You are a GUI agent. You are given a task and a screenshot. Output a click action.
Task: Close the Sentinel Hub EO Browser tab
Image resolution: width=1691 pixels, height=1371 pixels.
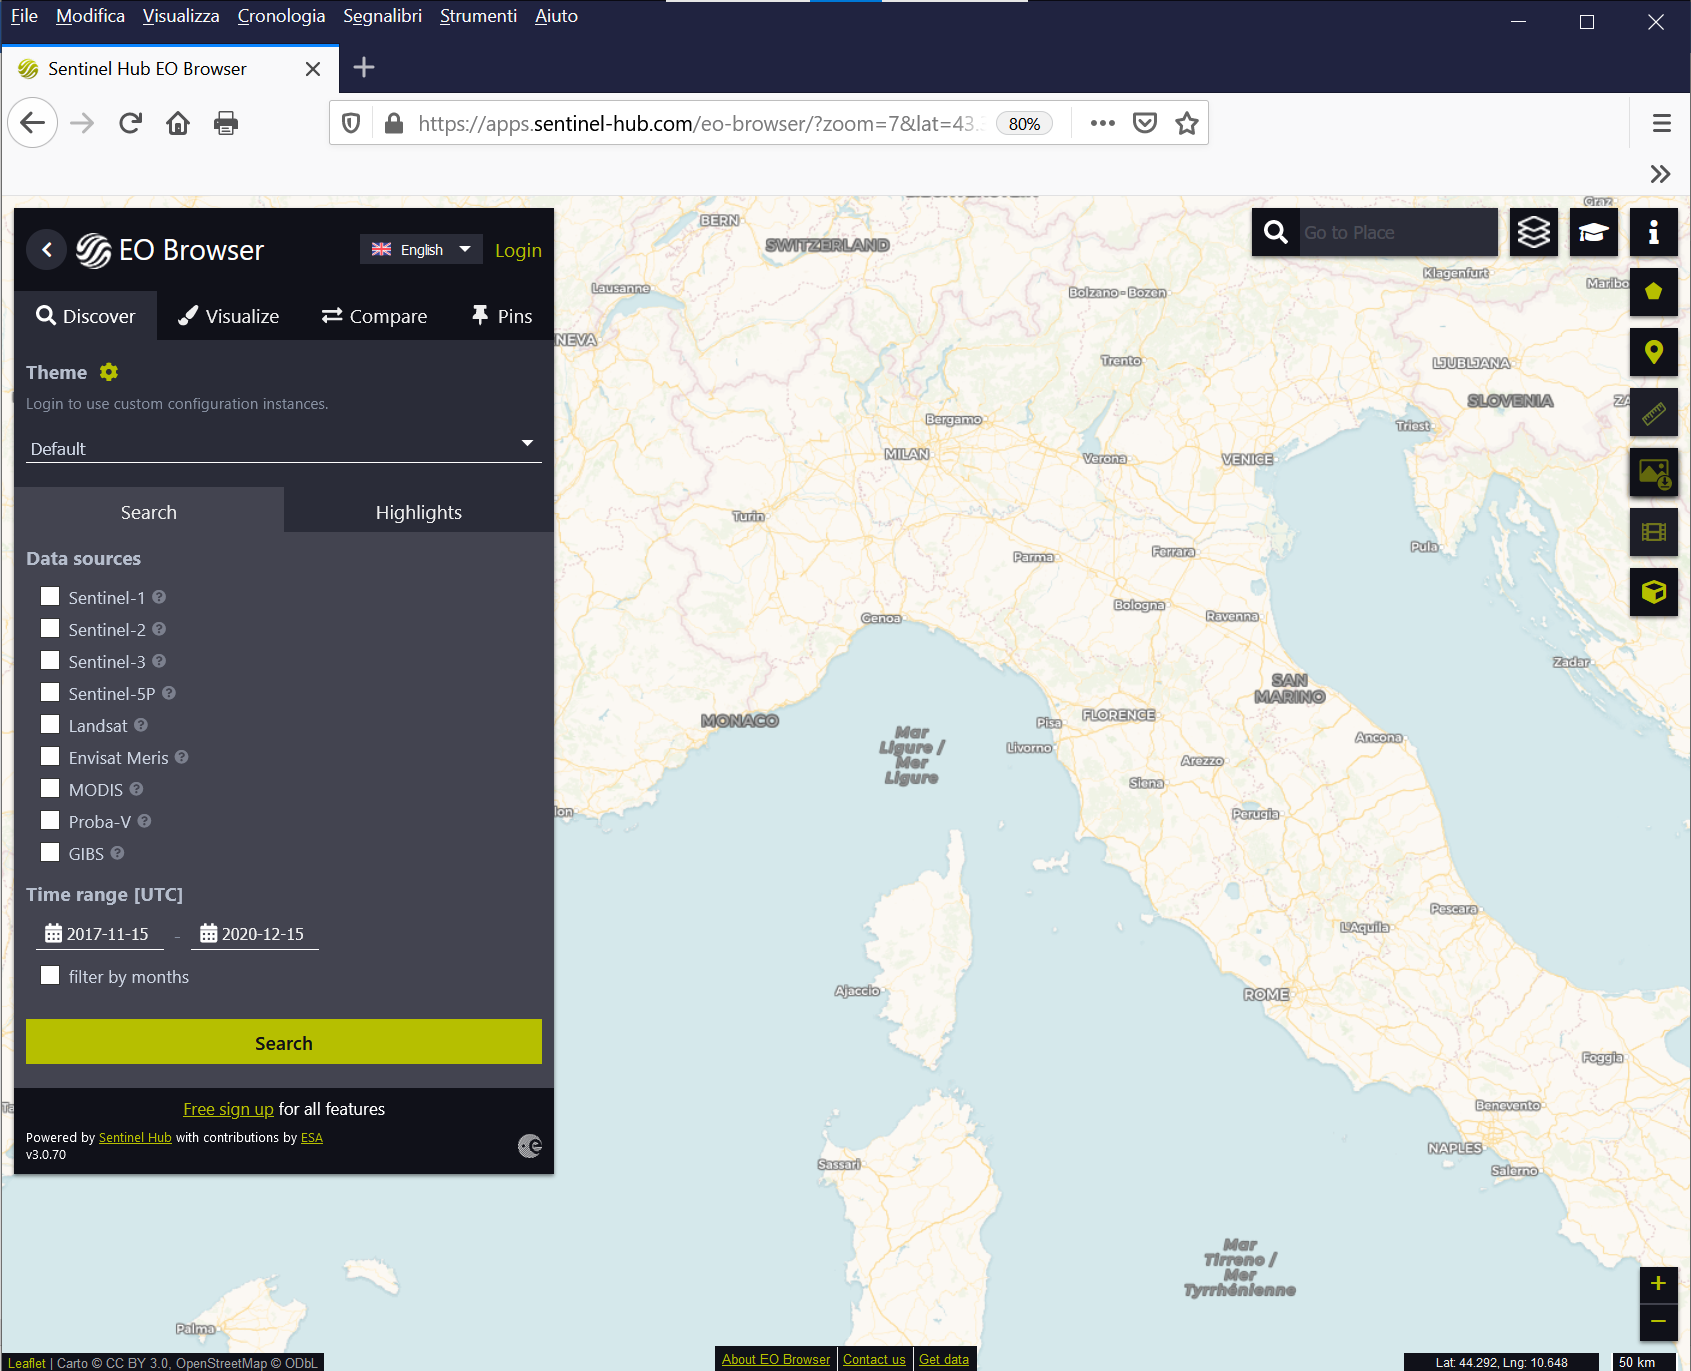[x=313, y=69]
